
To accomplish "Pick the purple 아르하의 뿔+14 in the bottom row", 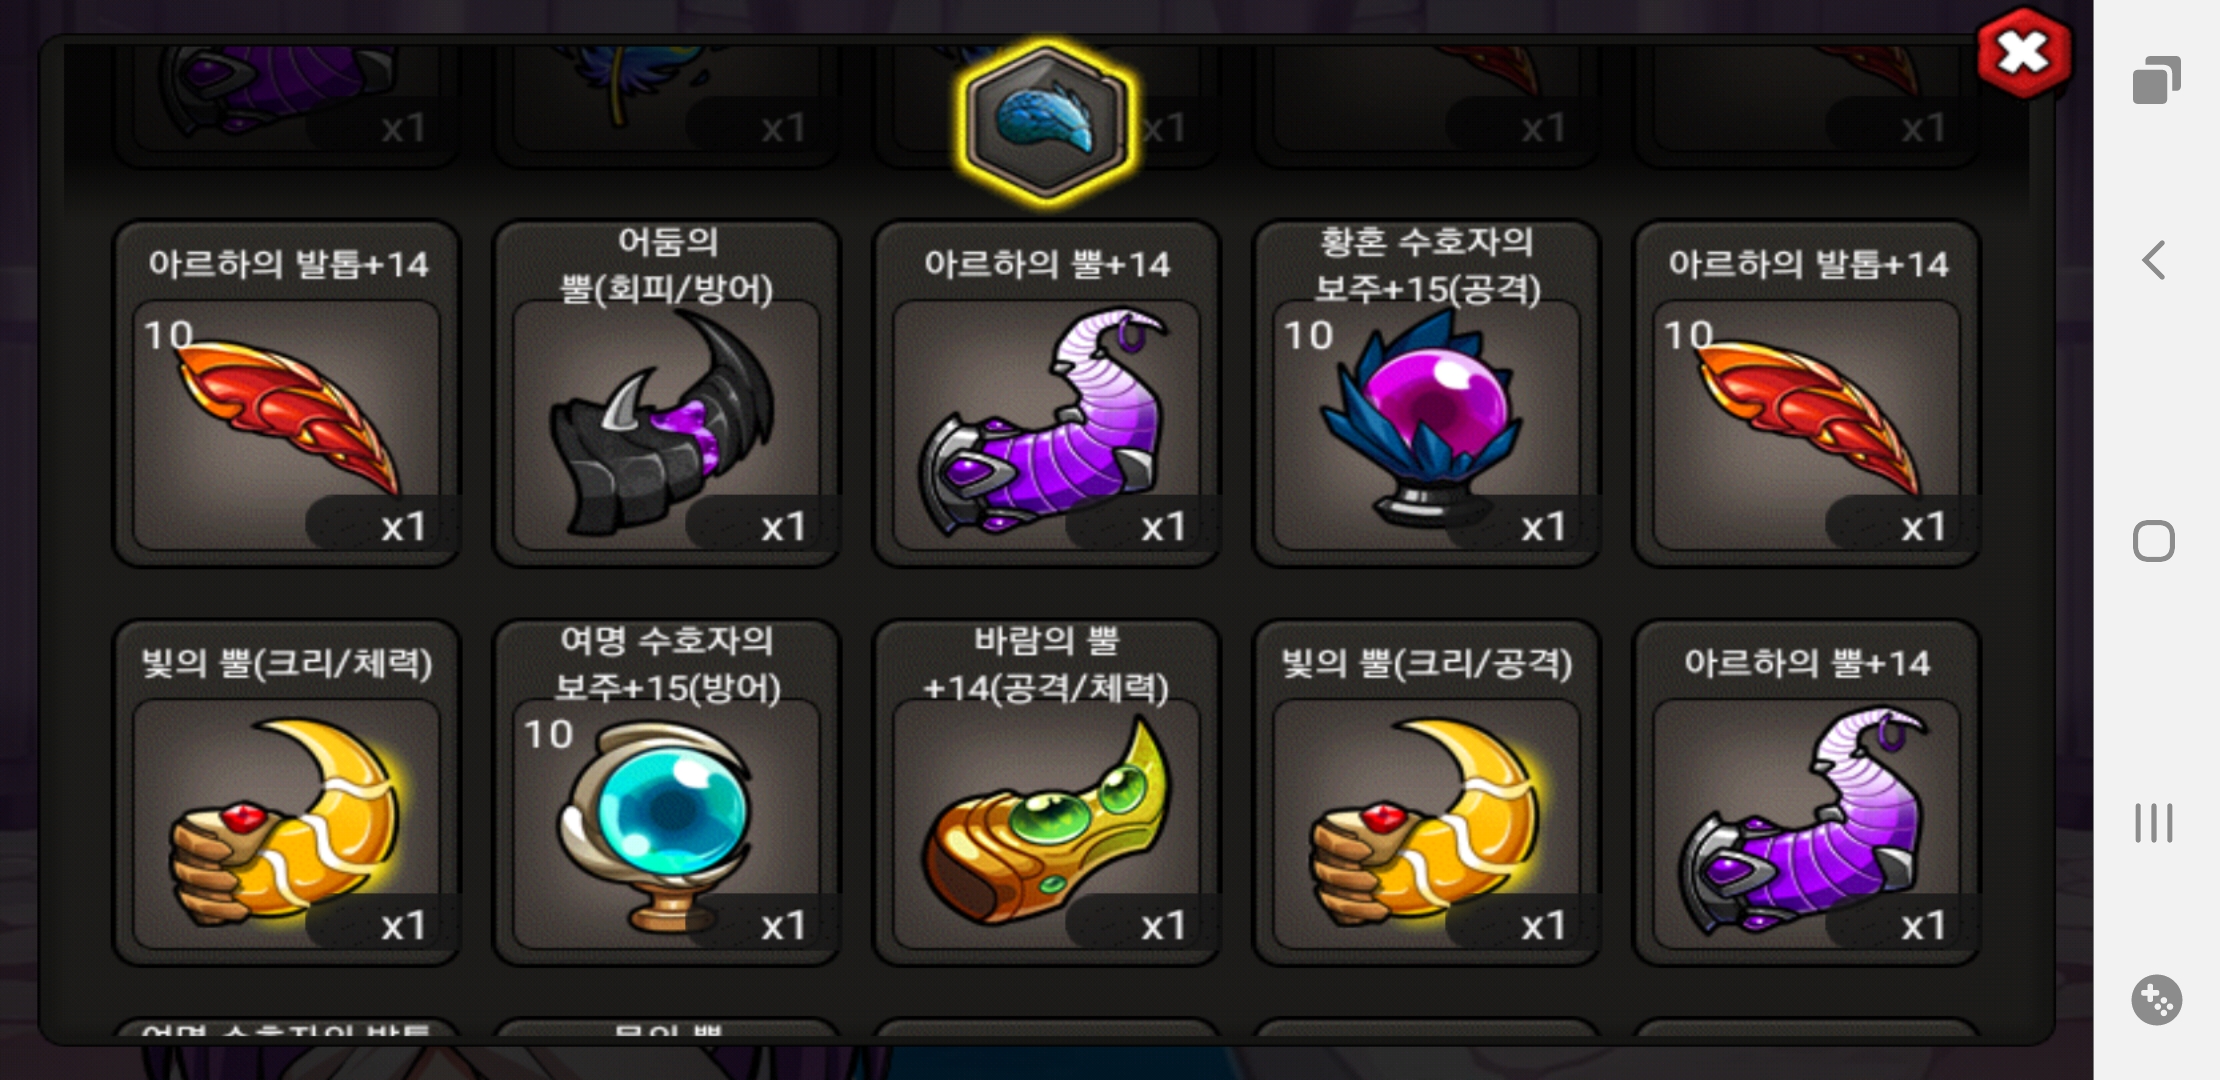I will tap(1807, 793).
